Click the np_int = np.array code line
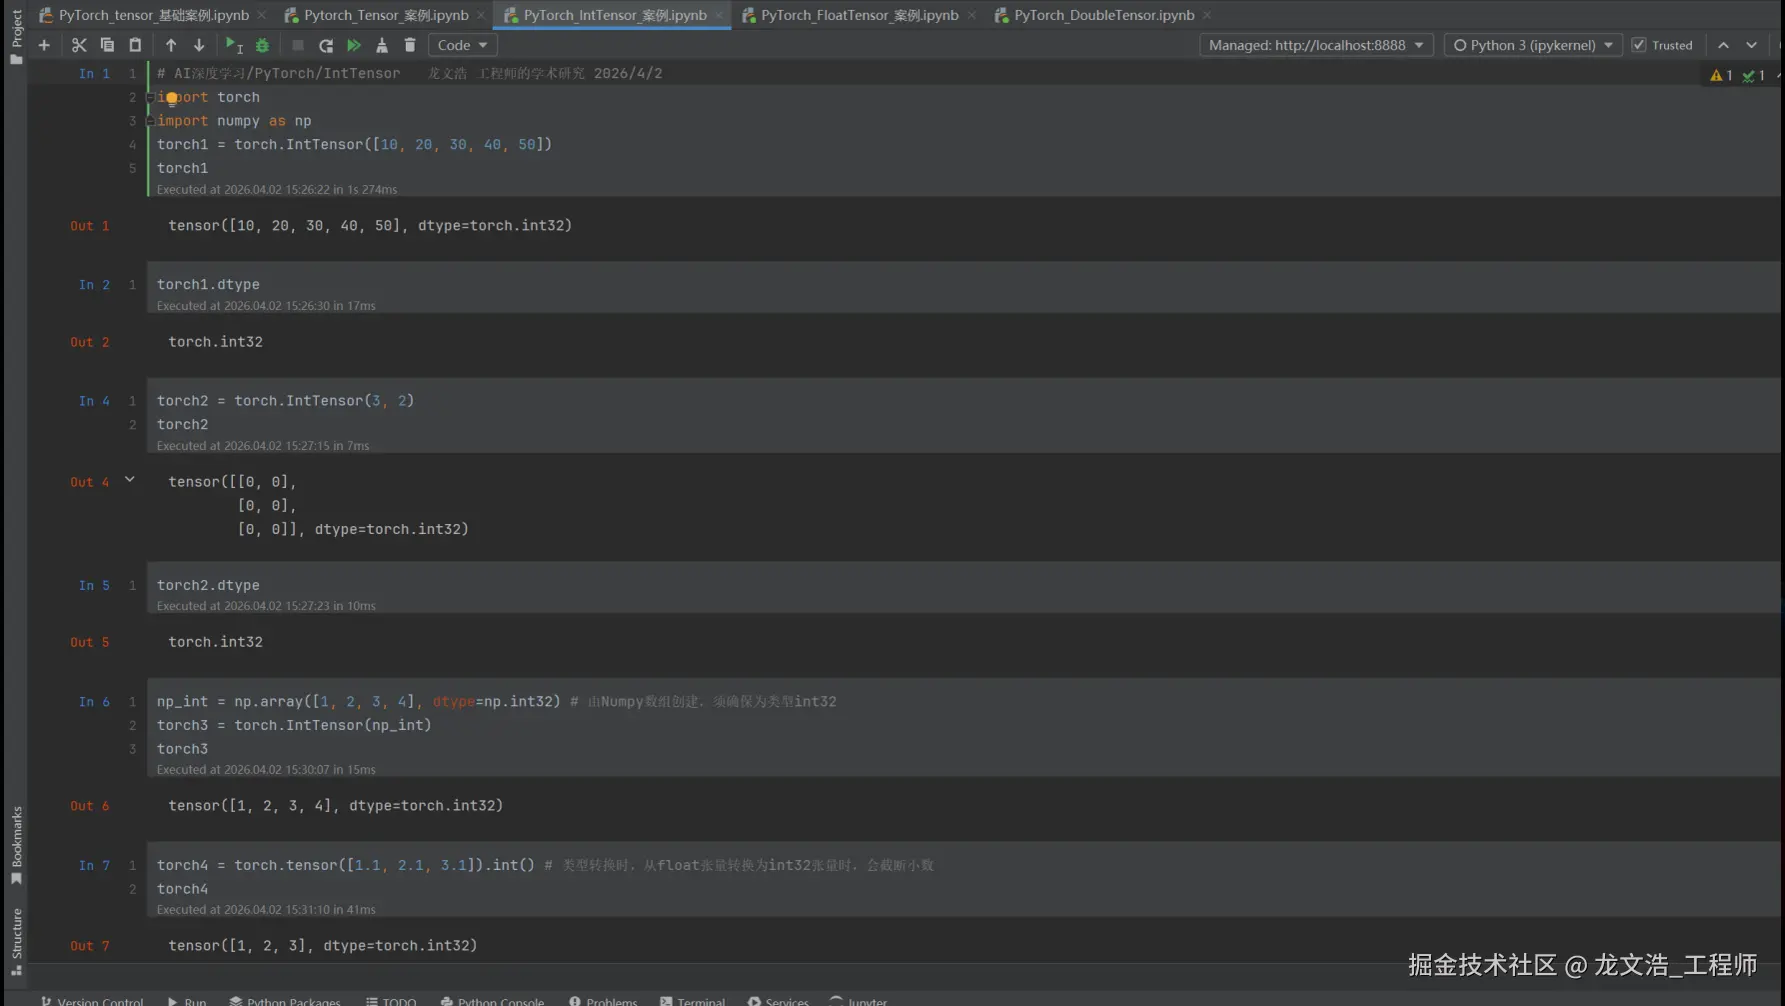Image resolution: width=1785 pixels, height=1006 pixels. [x=496, y=701]
